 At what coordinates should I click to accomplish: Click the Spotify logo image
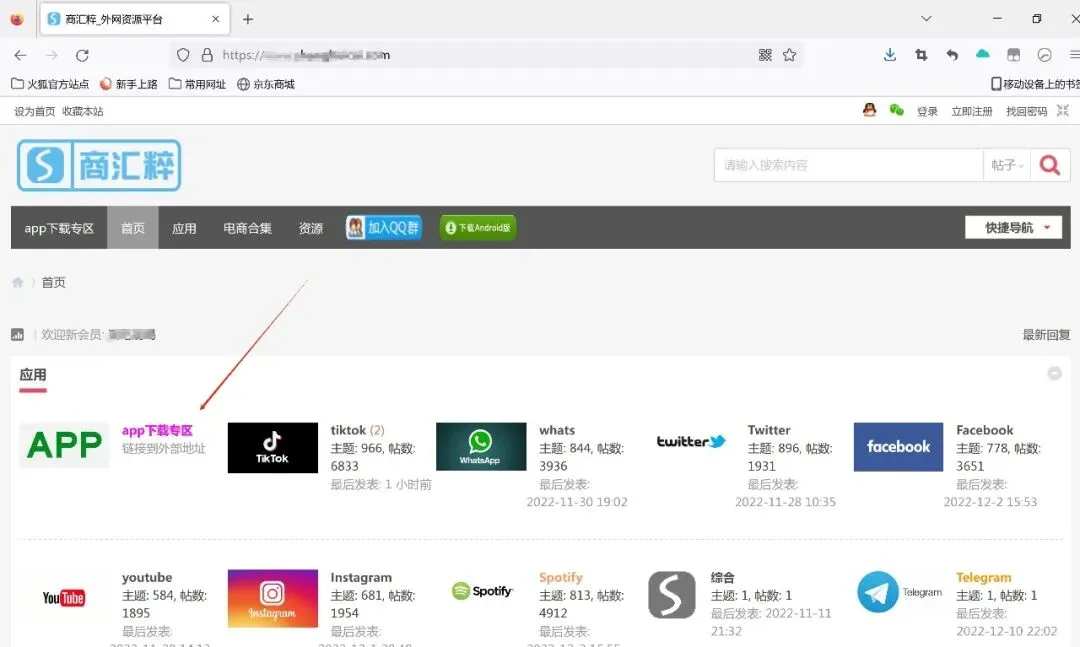(x=482, y=591)
